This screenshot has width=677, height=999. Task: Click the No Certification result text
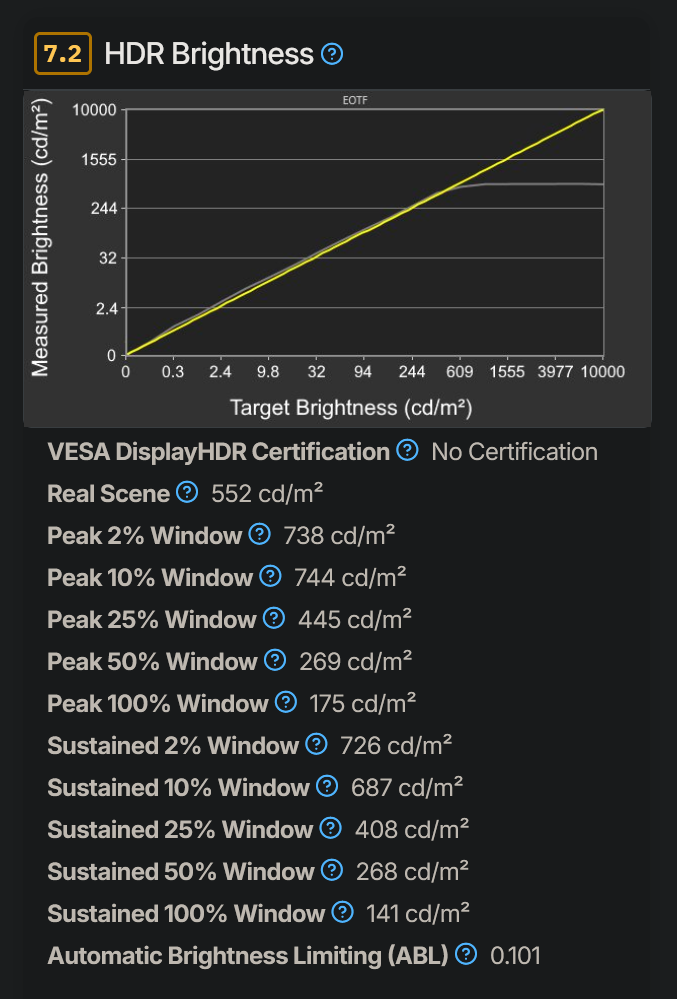(515, 451)
